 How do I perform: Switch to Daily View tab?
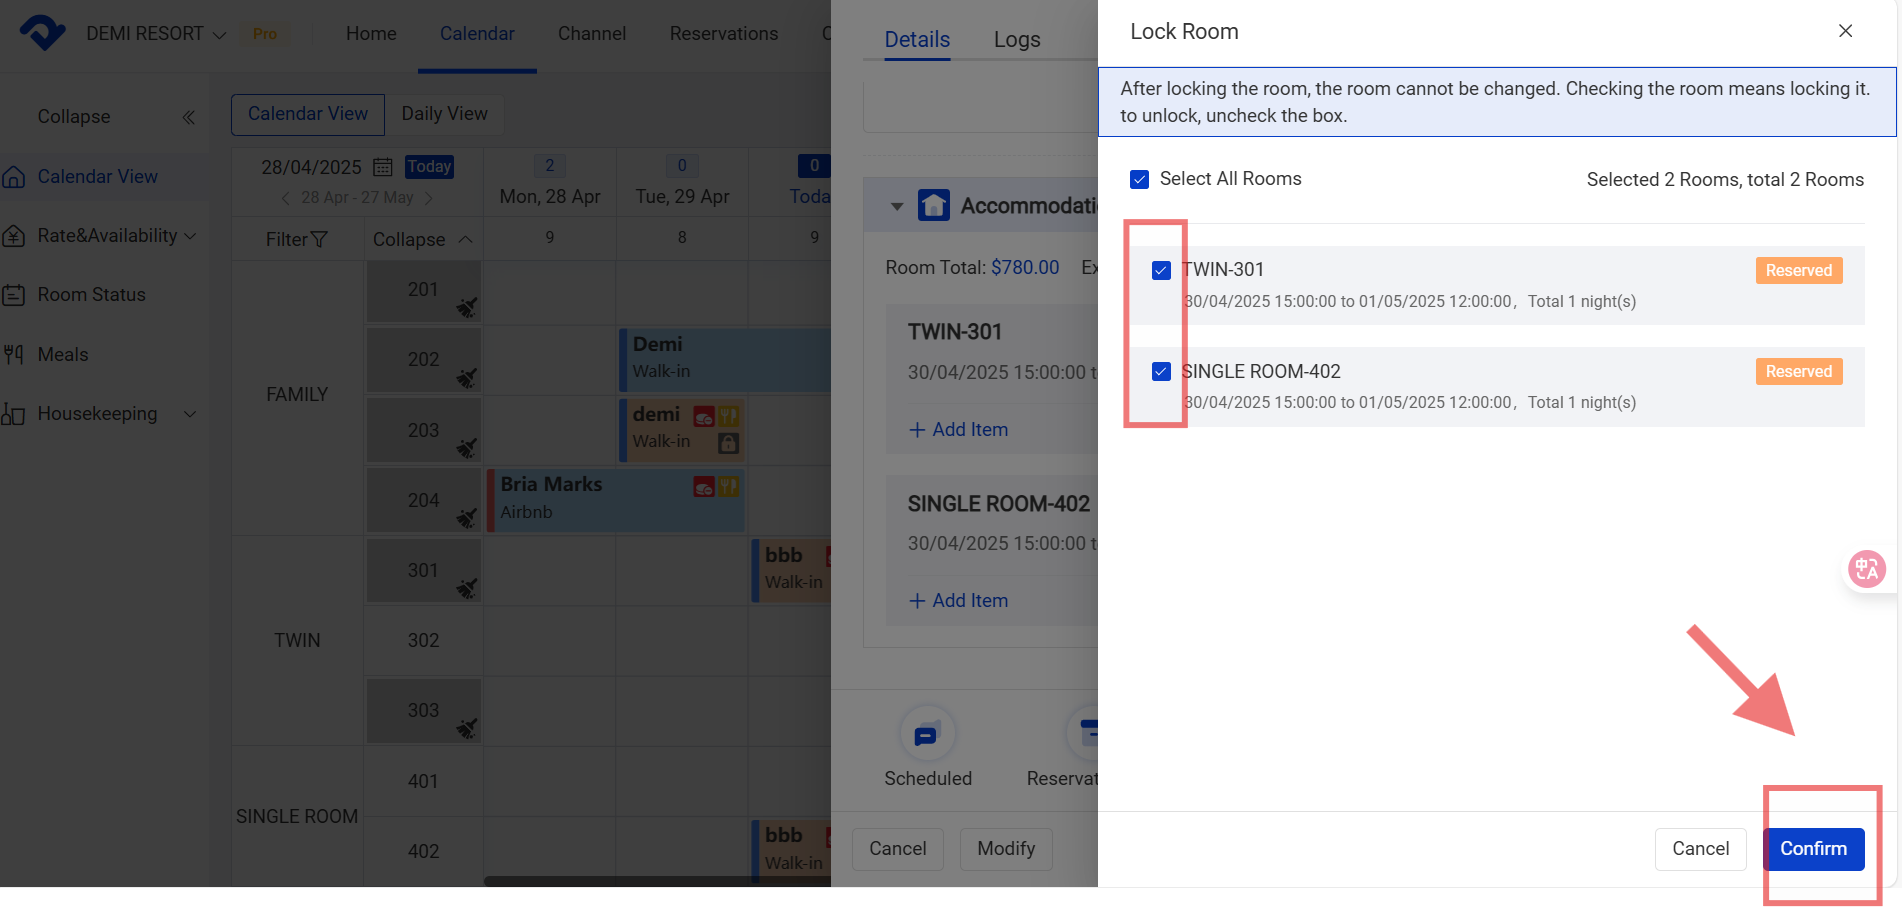444,114
